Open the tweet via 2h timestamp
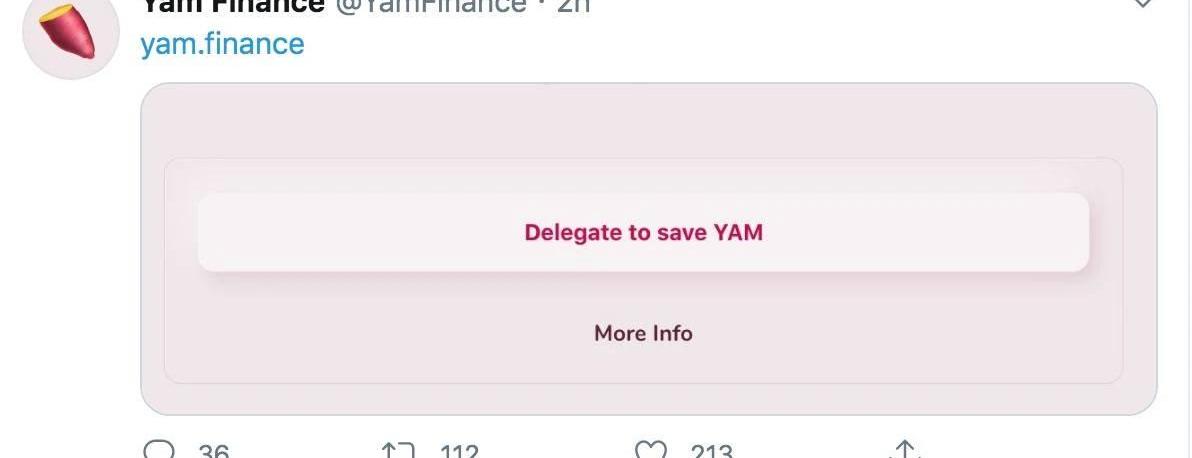 tap(574, 7)
